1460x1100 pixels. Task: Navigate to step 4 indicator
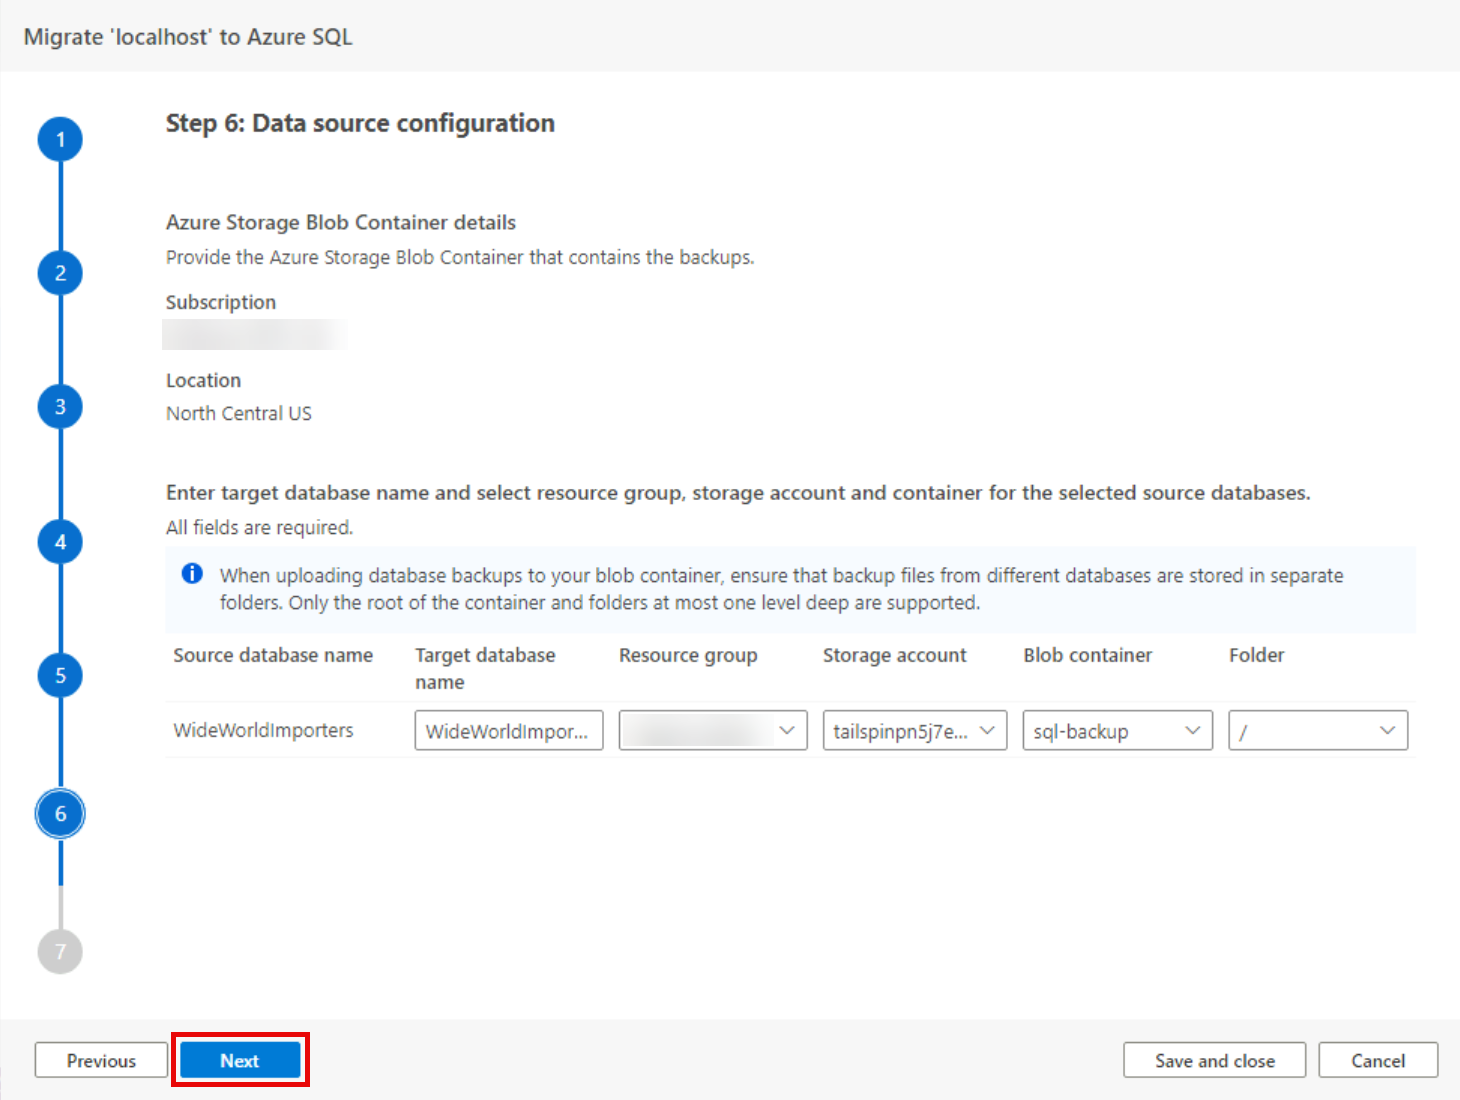pos(60,542)
